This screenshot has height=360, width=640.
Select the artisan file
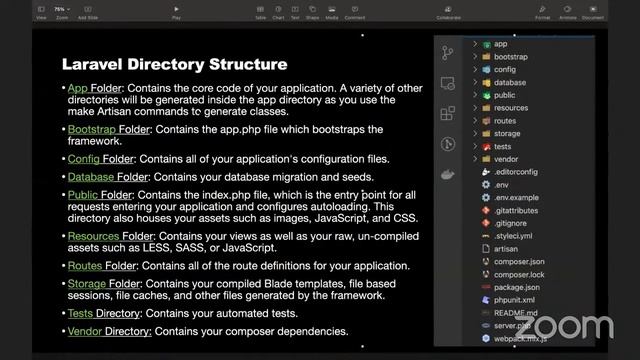[506, 249]
